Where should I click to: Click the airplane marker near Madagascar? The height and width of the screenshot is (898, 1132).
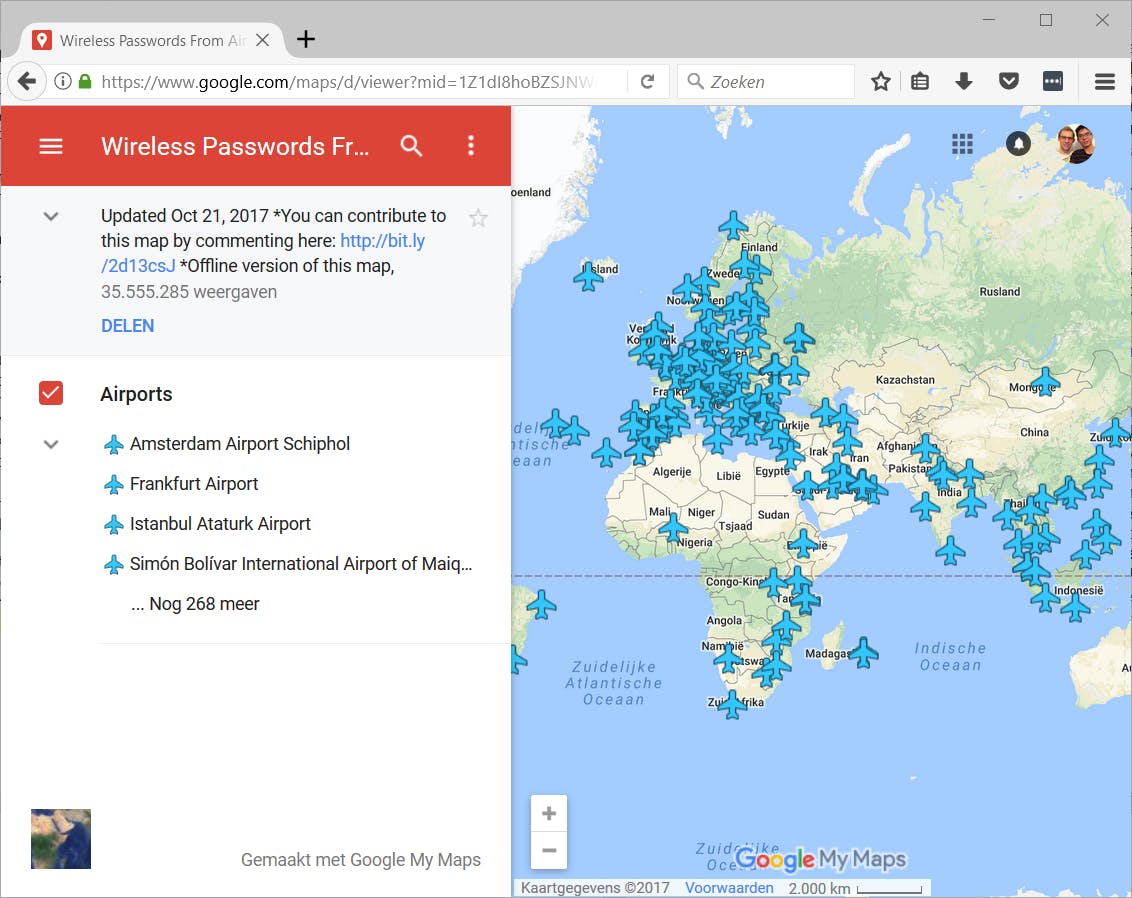coord(863,652)
